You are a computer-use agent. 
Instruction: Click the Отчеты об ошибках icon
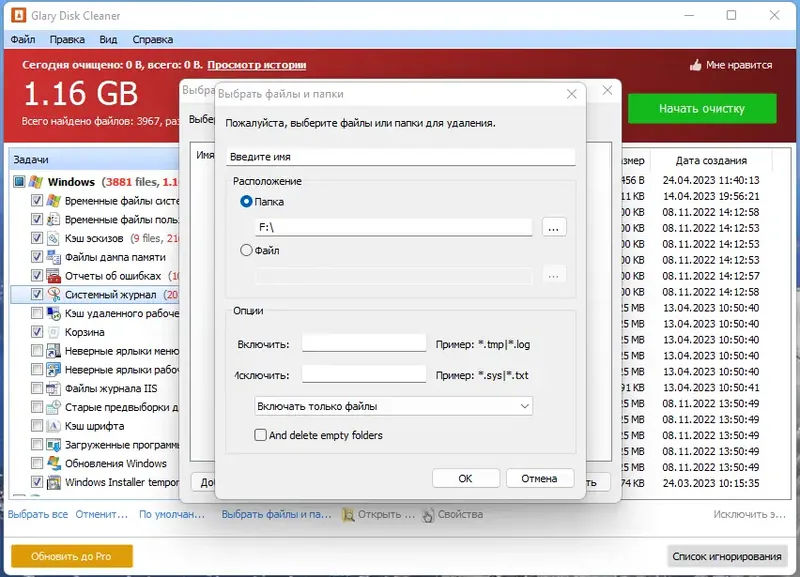pyautogui.click(x=54, y=275)
